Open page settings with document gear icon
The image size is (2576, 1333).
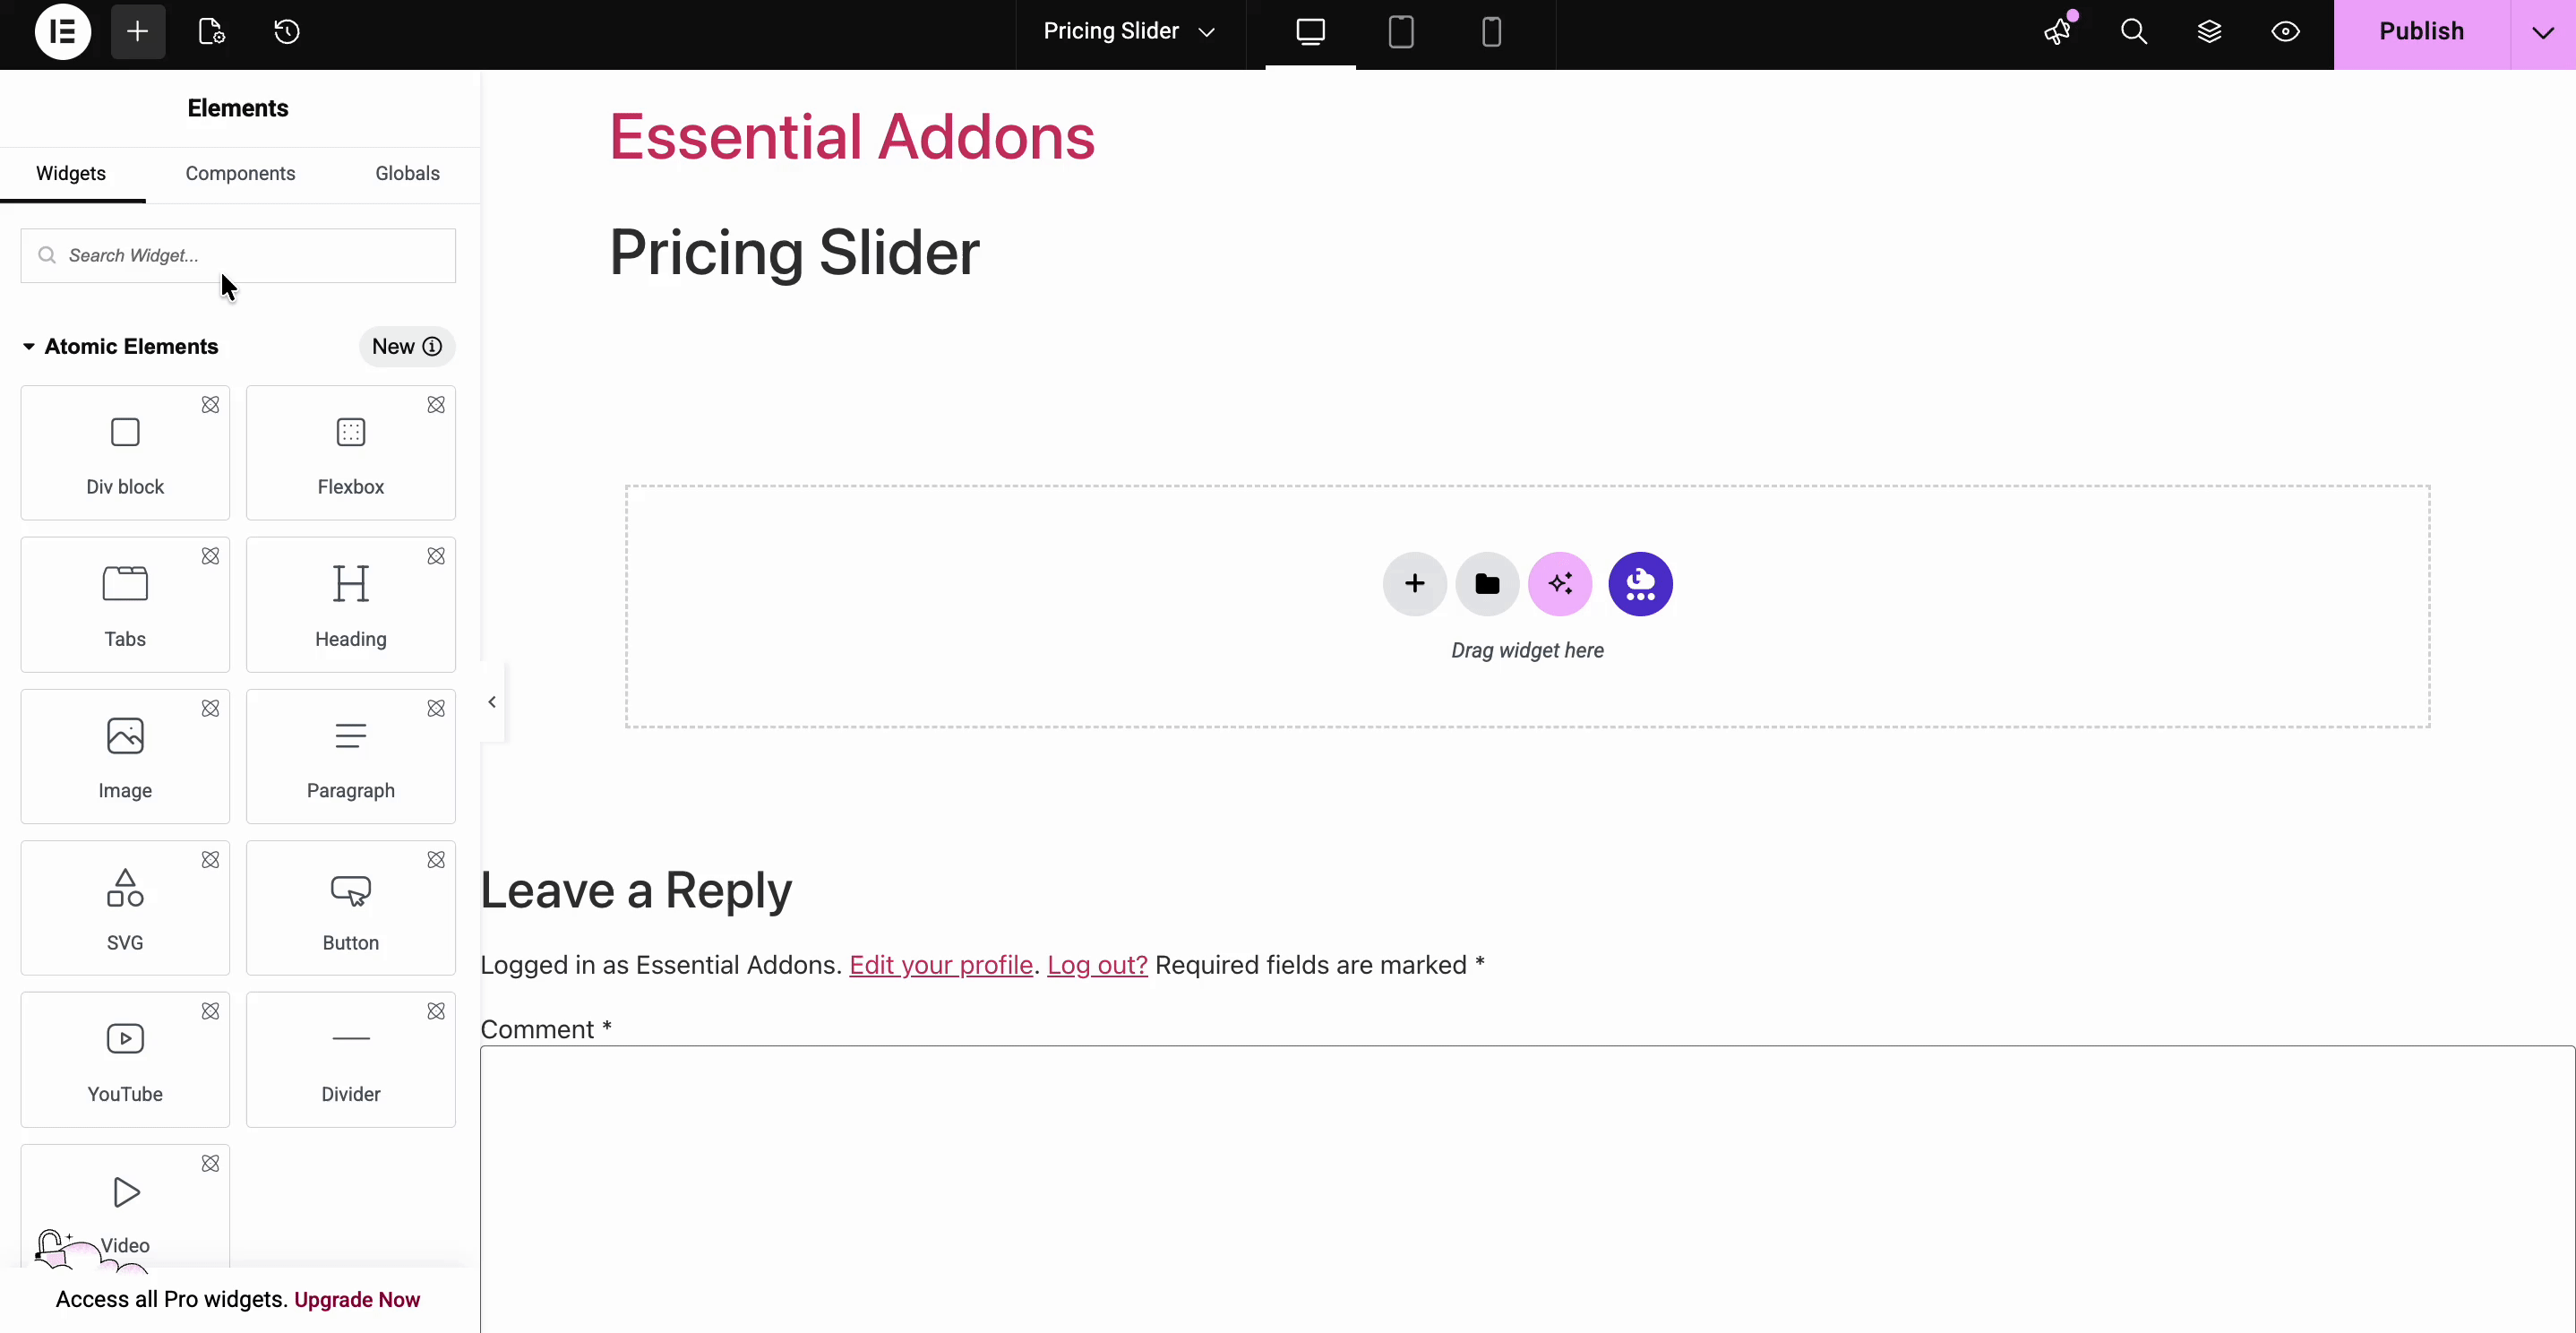click(x=210, y=31)
